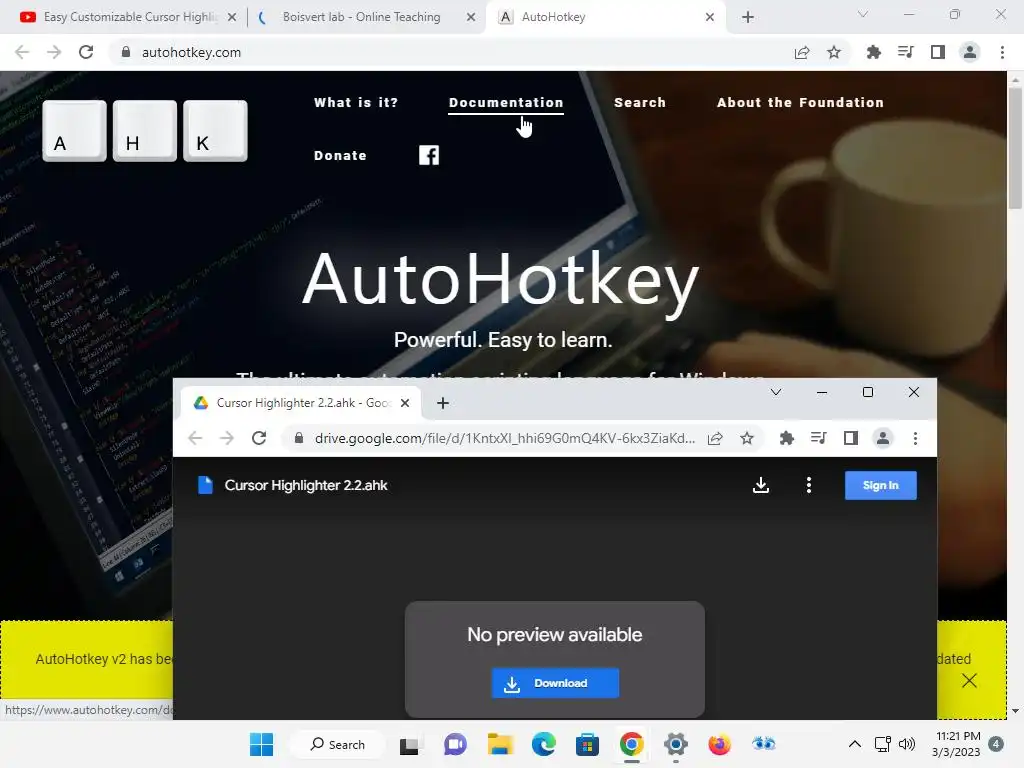Open the taskbar clock showing 11:21 PM

click(957, 744)
